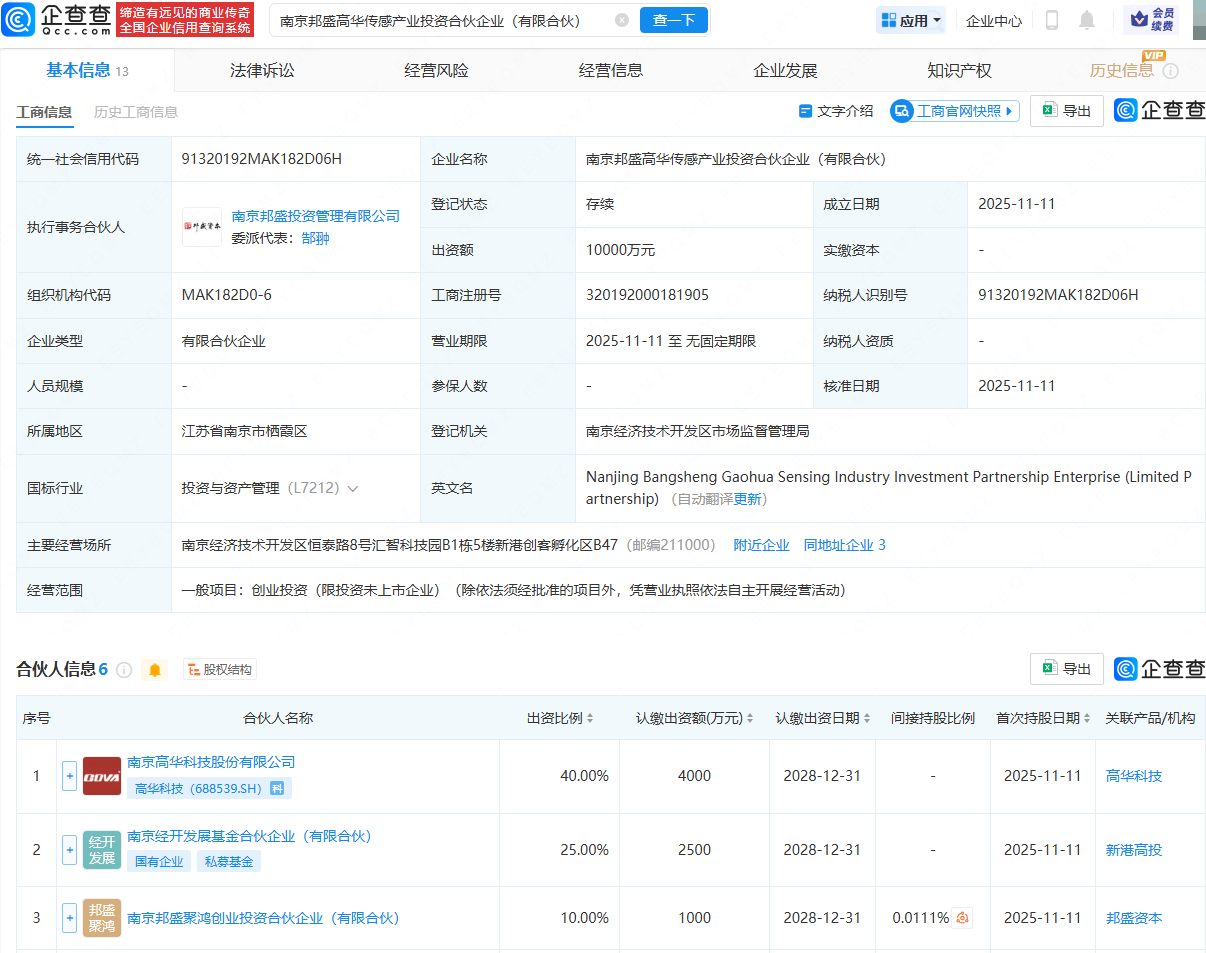Click the indirect shareholding icon beside 0.0111%

tap(962, 918)
